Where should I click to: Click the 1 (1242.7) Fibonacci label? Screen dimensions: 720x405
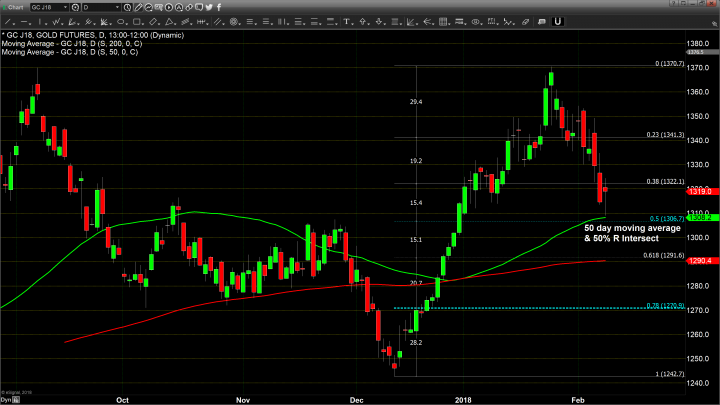coord(669,374)
